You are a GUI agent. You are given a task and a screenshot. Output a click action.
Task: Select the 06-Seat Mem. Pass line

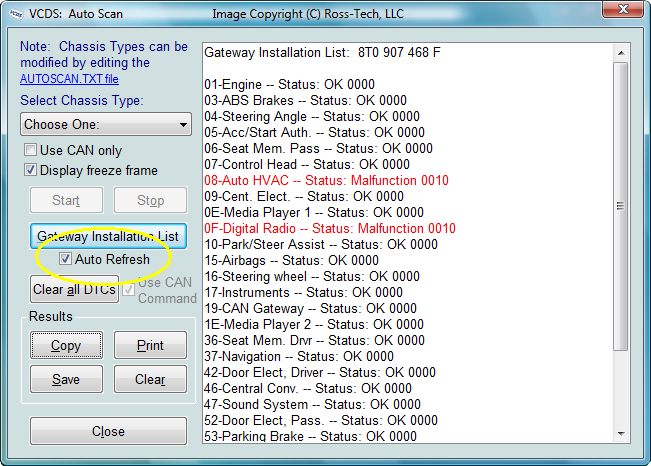pyautogui.click(x=318, y=149)
